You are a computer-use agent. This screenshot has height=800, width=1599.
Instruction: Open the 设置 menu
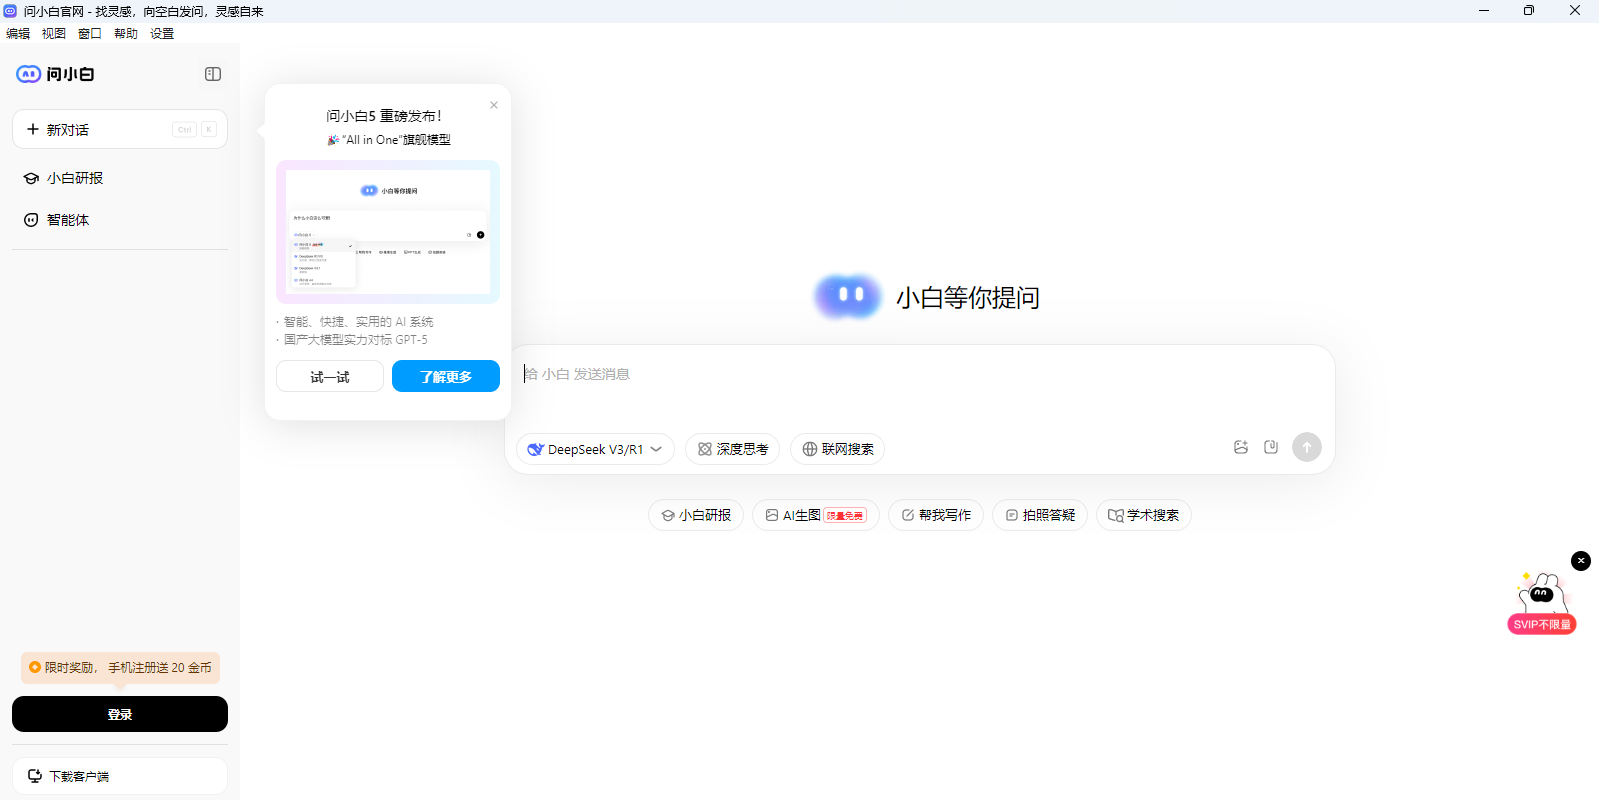(162, 33)
